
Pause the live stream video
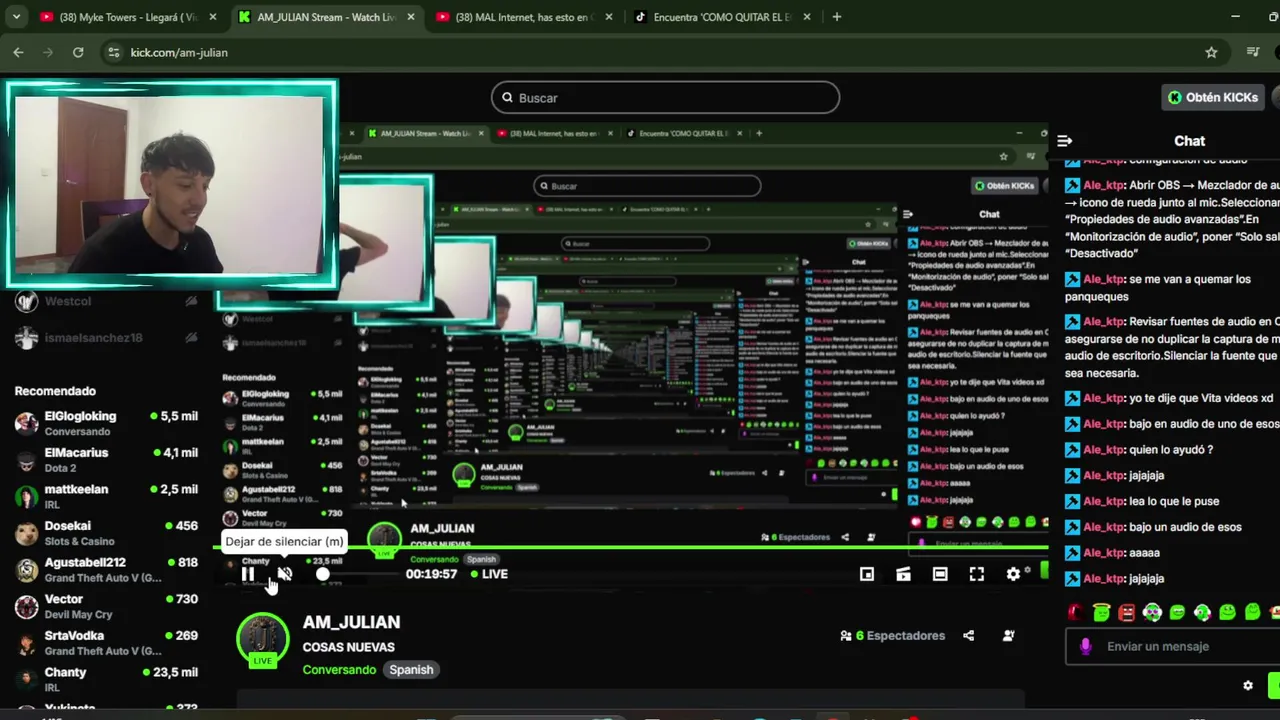point(248,574)
